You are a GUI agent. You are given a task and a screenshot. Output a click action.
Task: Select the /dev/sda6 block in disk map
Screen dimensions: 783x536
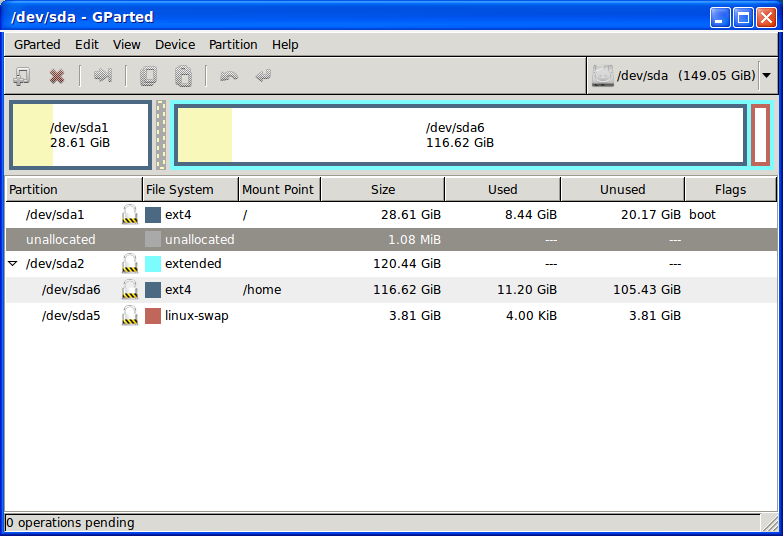pos(460,134)
